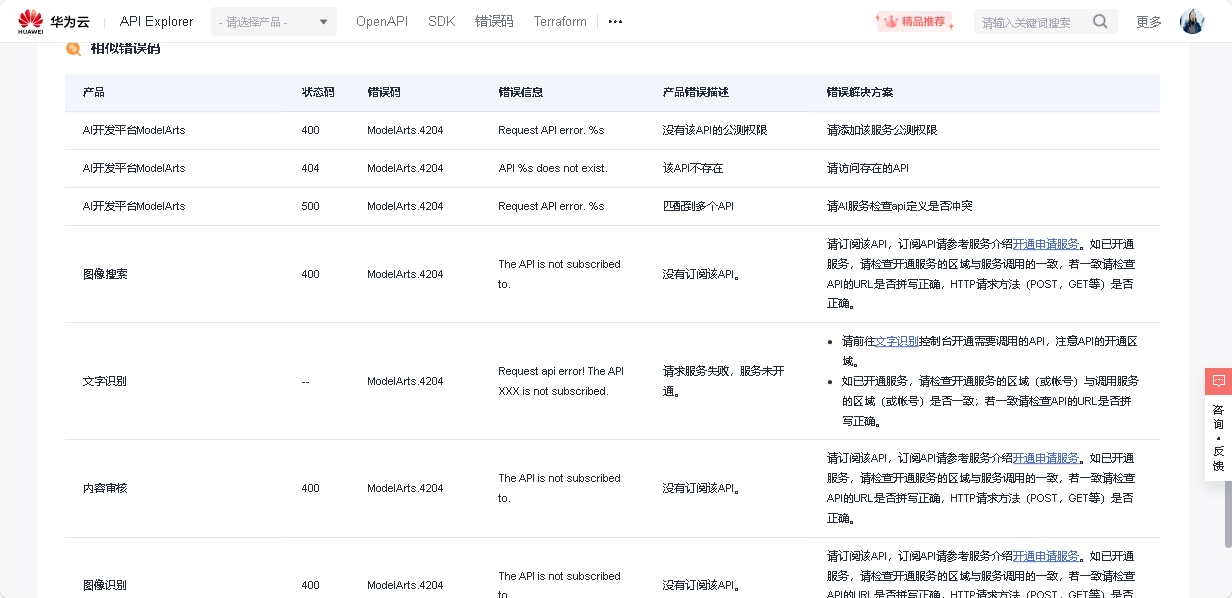Select 没有该API的公测权限 description cell

click(x=715, y=130)
